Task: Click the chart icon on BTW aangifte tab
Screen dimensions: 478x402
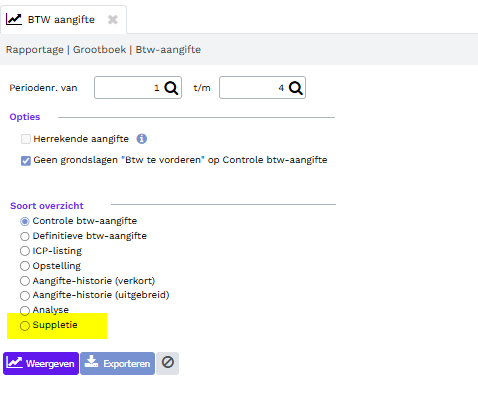Action: pos(14,19)
